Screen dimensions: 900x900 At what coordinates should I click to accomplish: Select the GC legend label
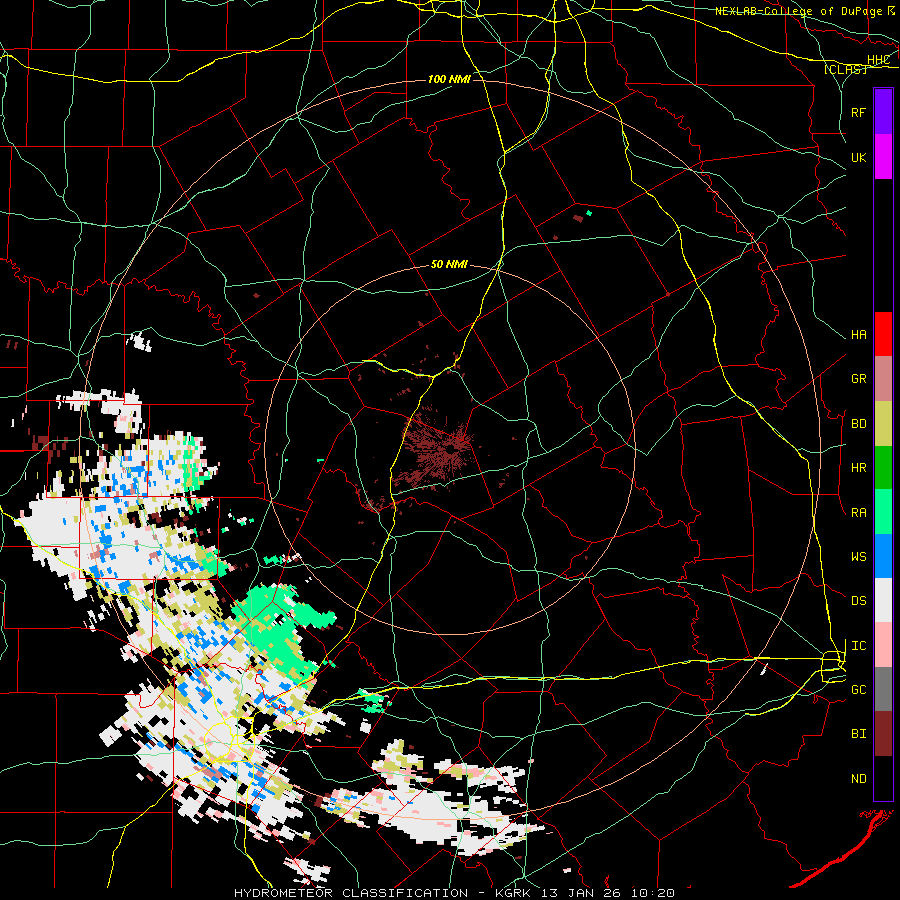[x=858, y=690]
